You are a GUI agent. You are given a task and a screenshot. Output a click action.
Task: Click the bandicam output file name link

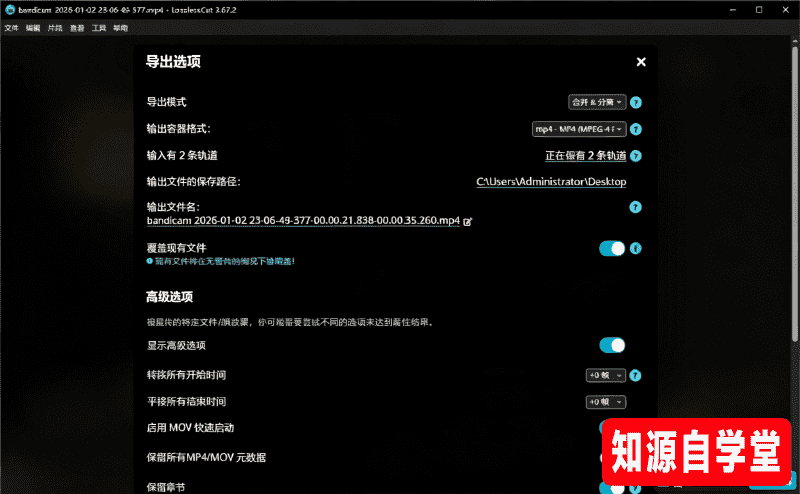303,220
